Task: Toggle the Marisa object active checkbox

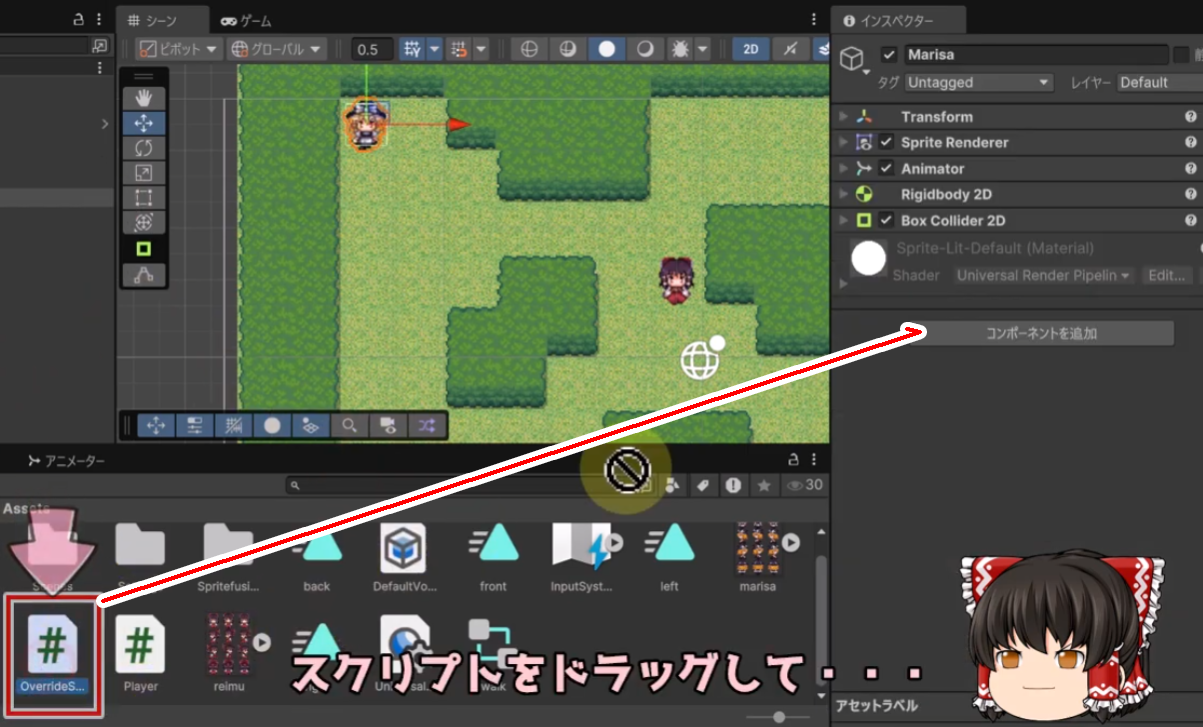Action: 889,55
